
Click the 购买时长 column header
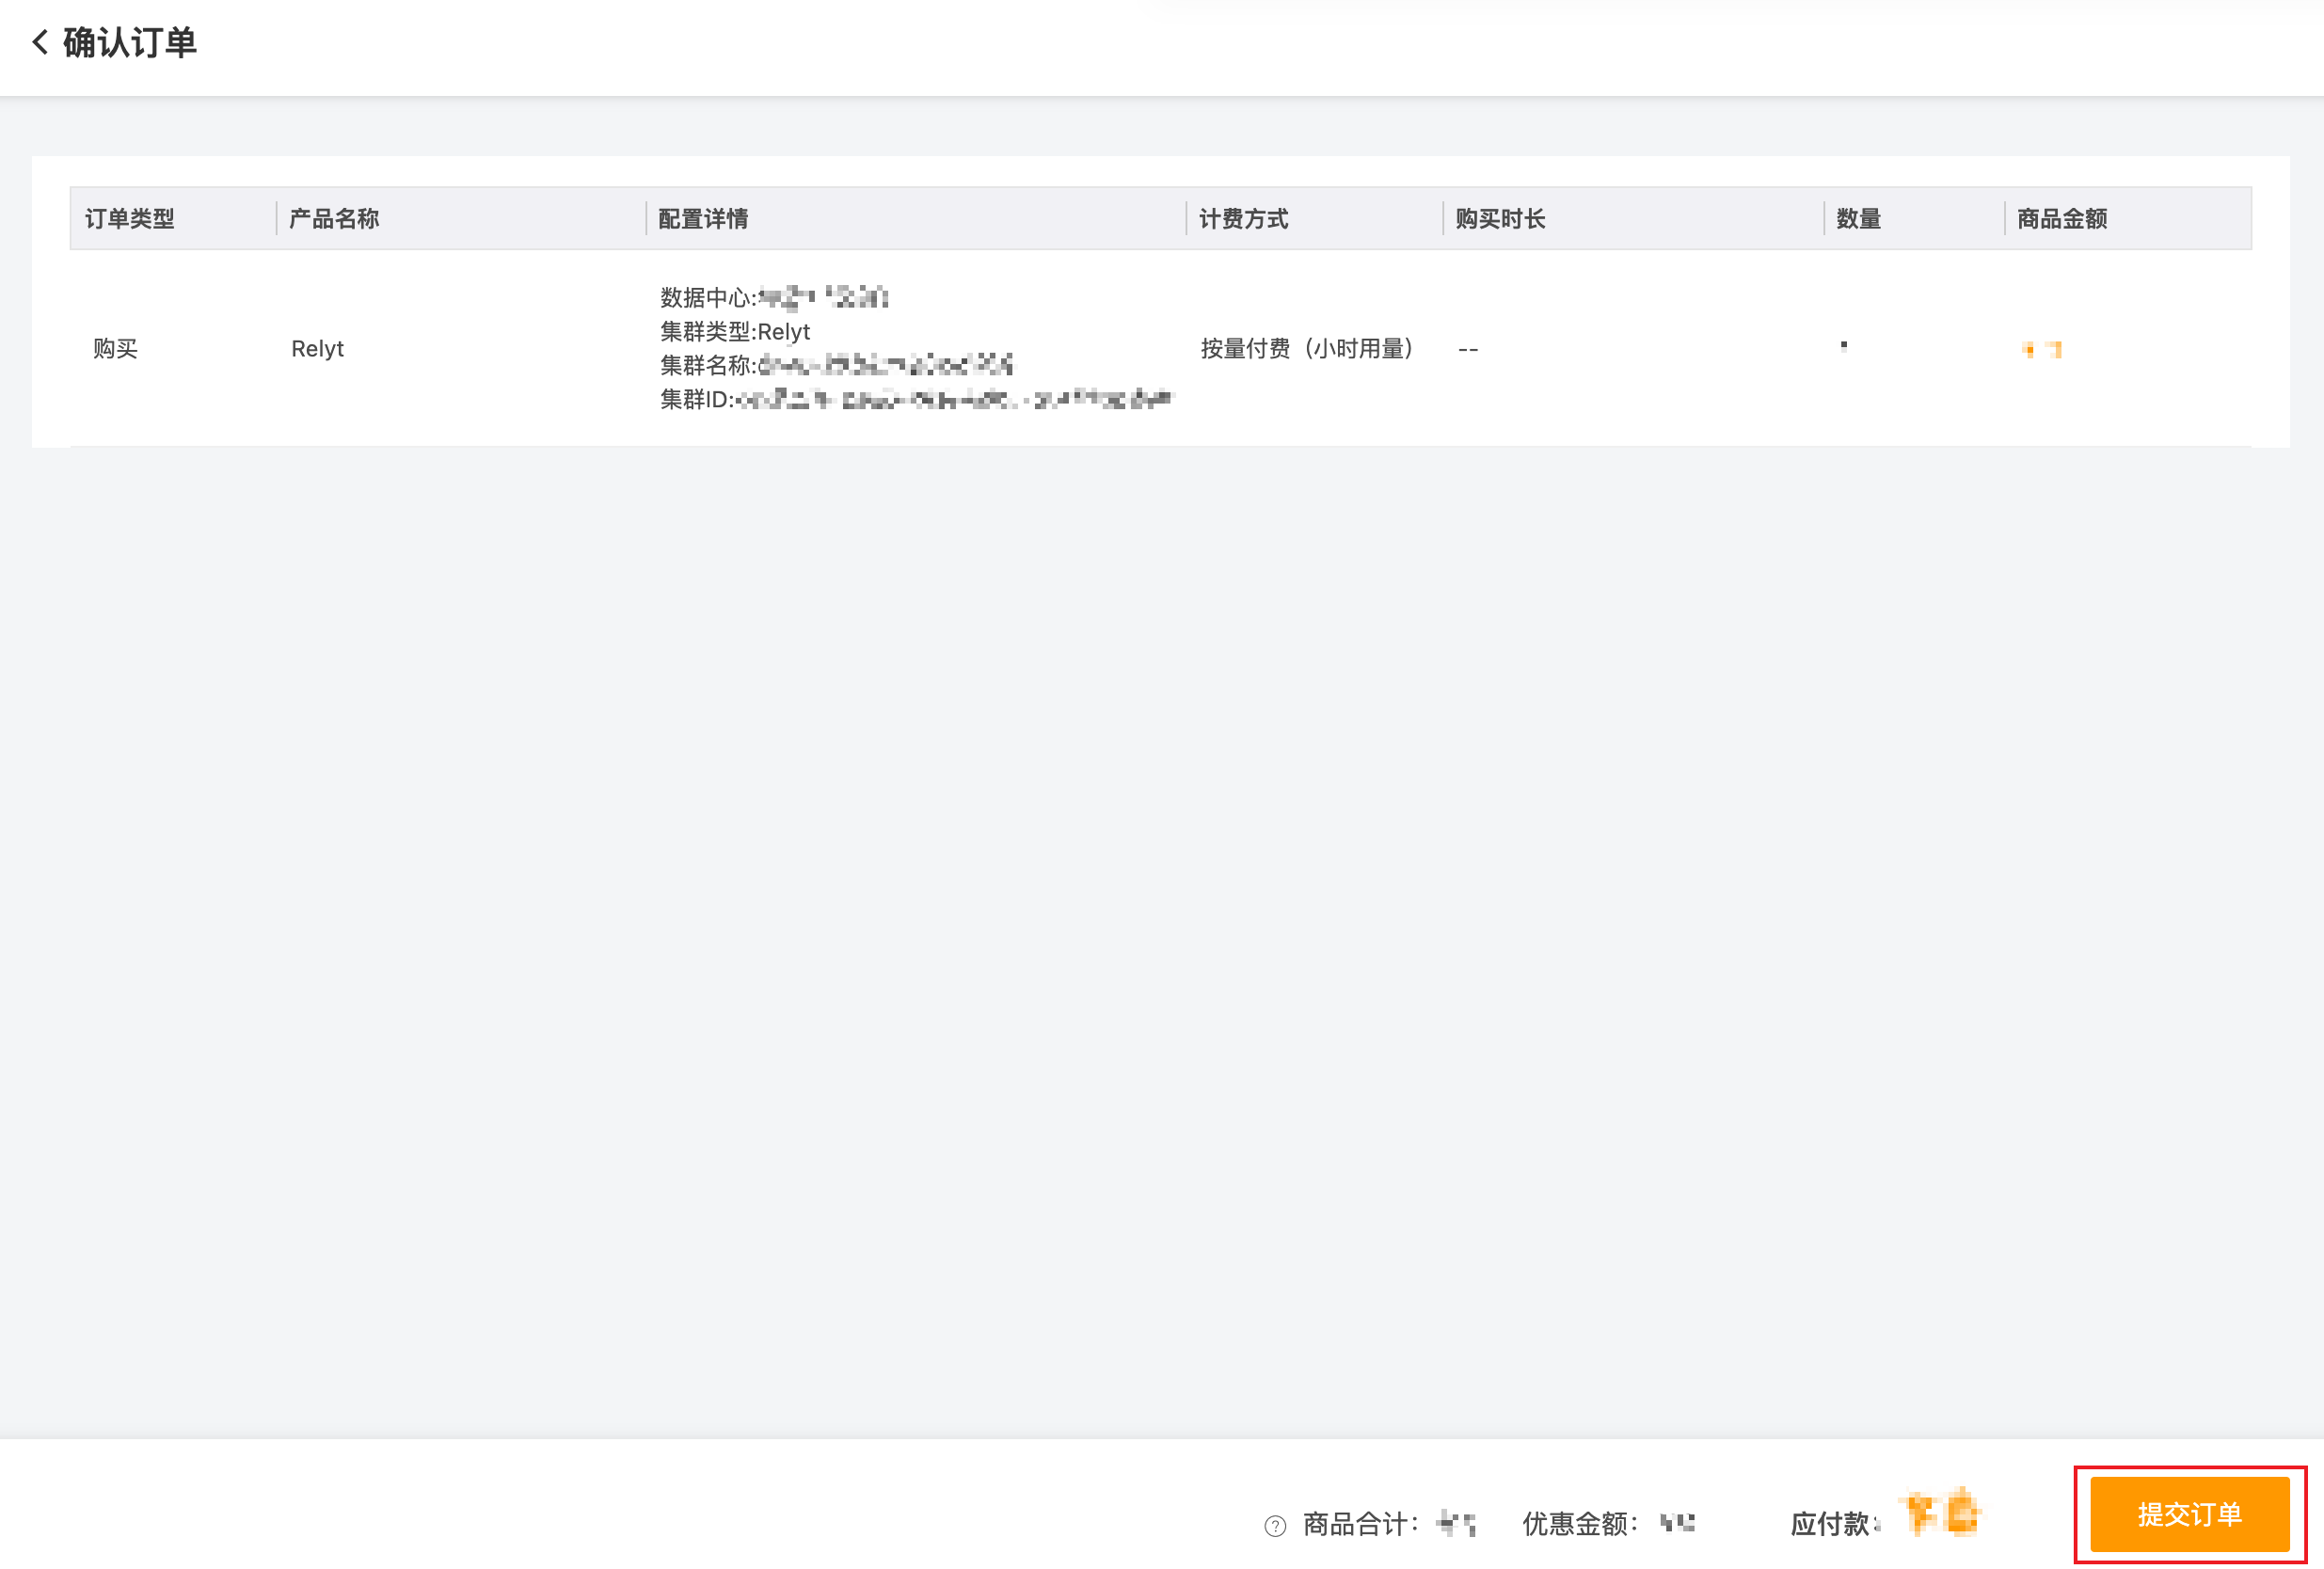(x=1500, y=218)
